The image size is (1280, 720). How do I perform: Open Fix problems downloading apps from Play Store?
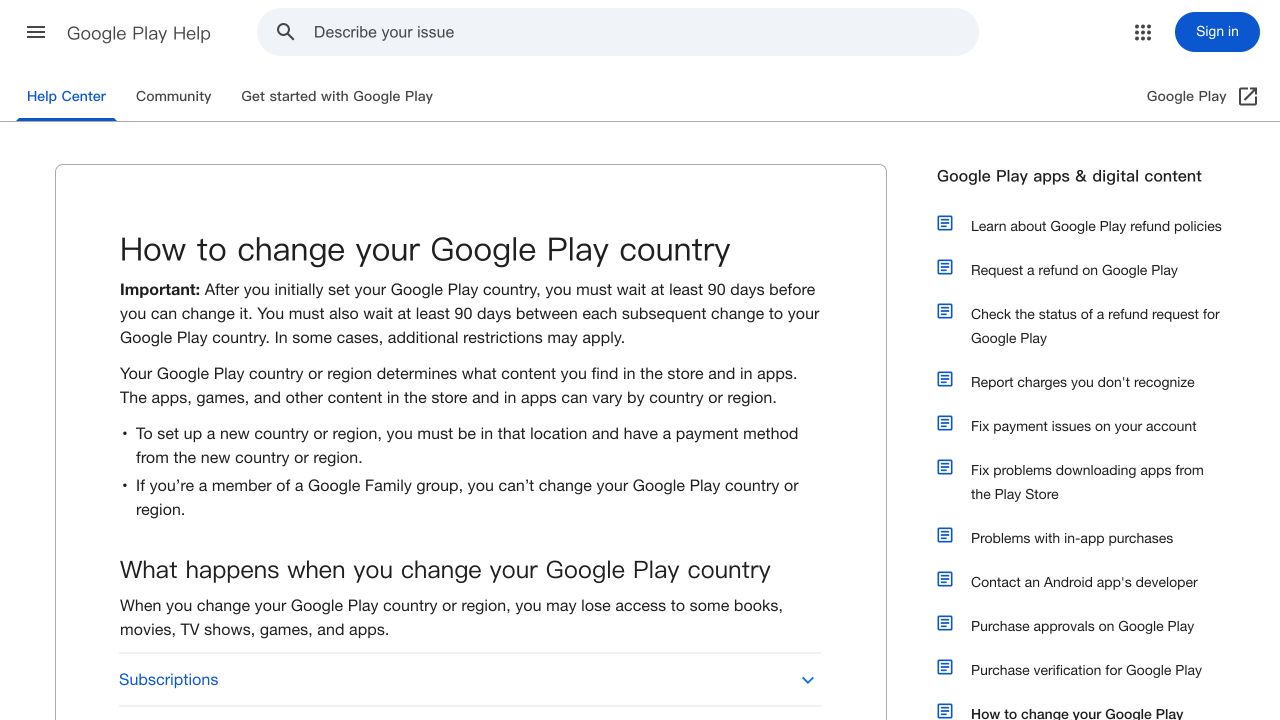(1087, 482)
